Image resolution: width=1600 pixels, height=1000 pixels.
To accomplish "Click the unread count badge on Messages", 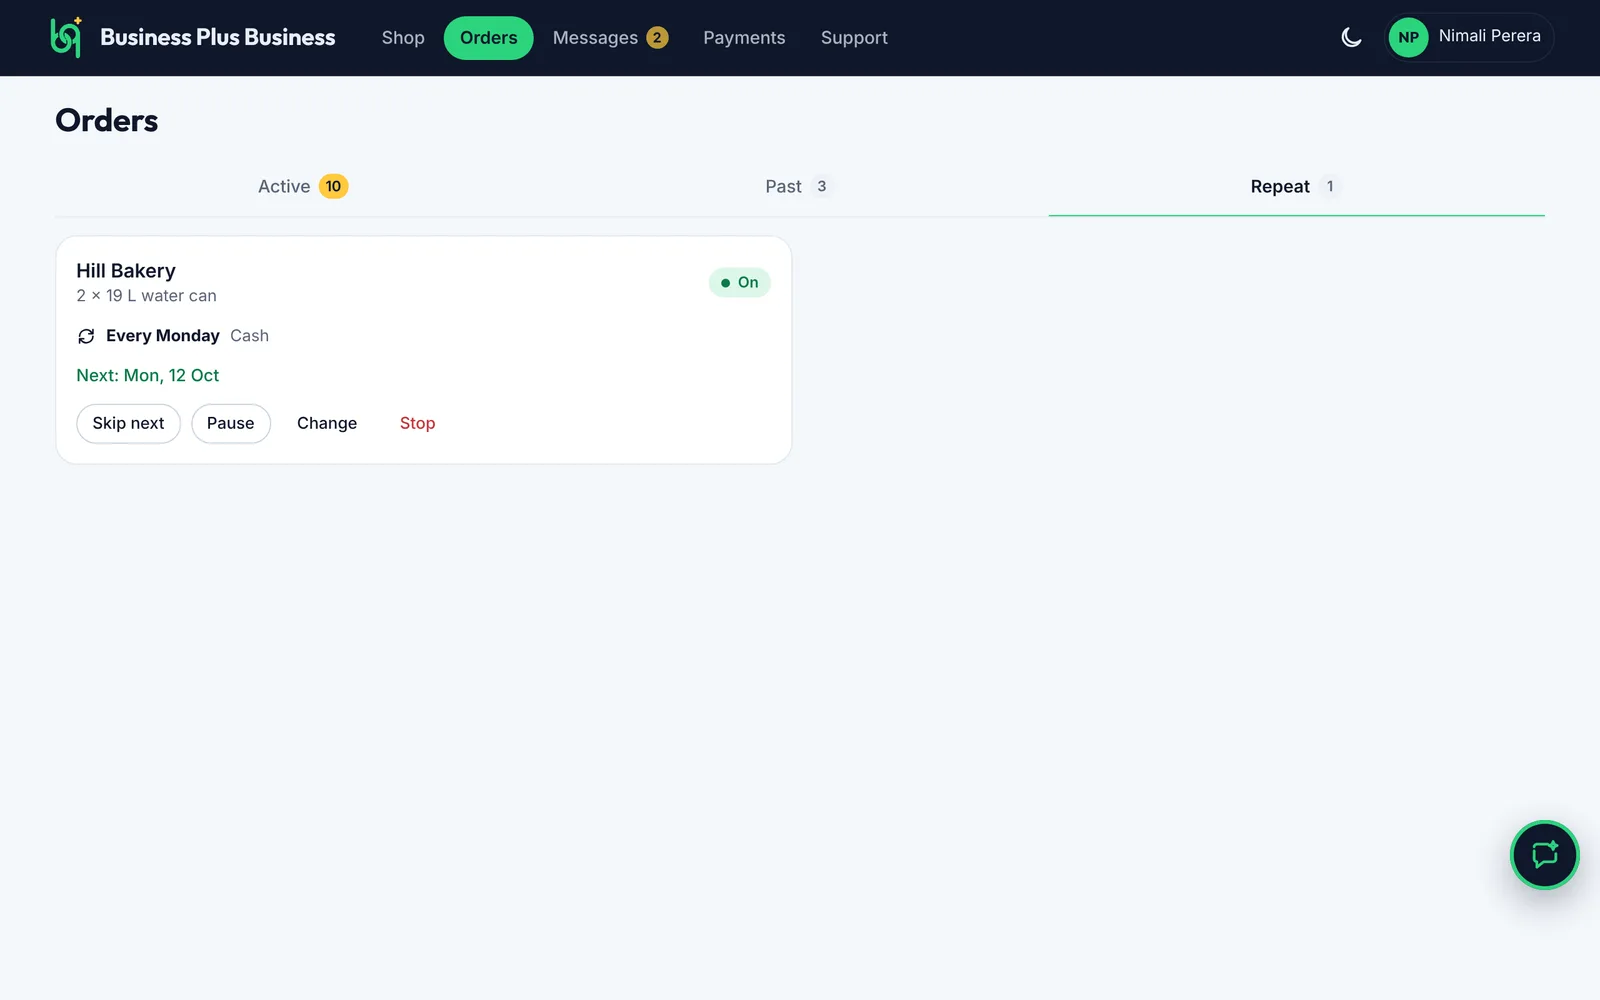I will [x=657, y=38].
